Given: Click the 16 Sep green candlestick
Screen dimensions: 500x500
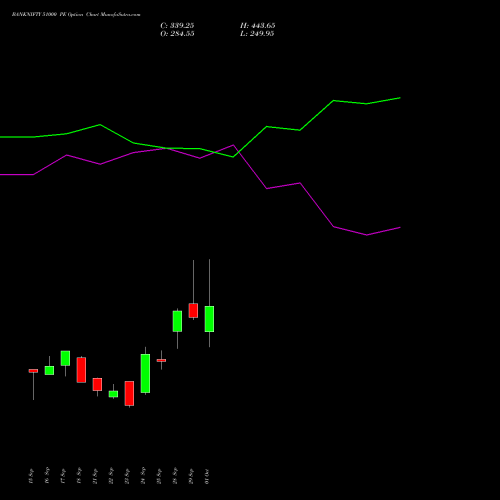Looking at the screenshot, I should [x=49, y=370].
